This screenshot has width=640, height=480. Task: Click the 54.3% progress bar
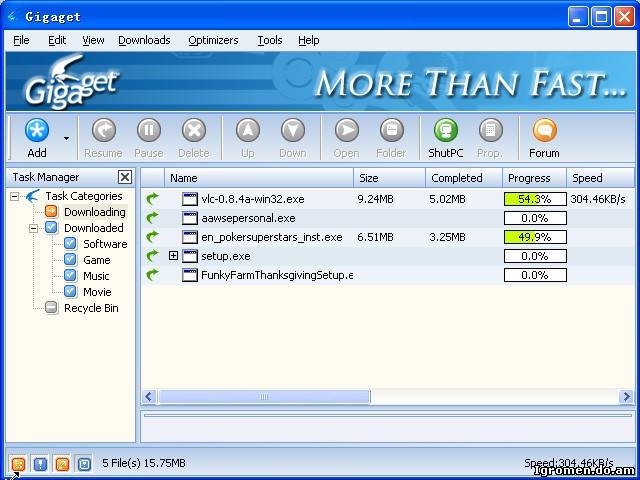click(535, 199)
